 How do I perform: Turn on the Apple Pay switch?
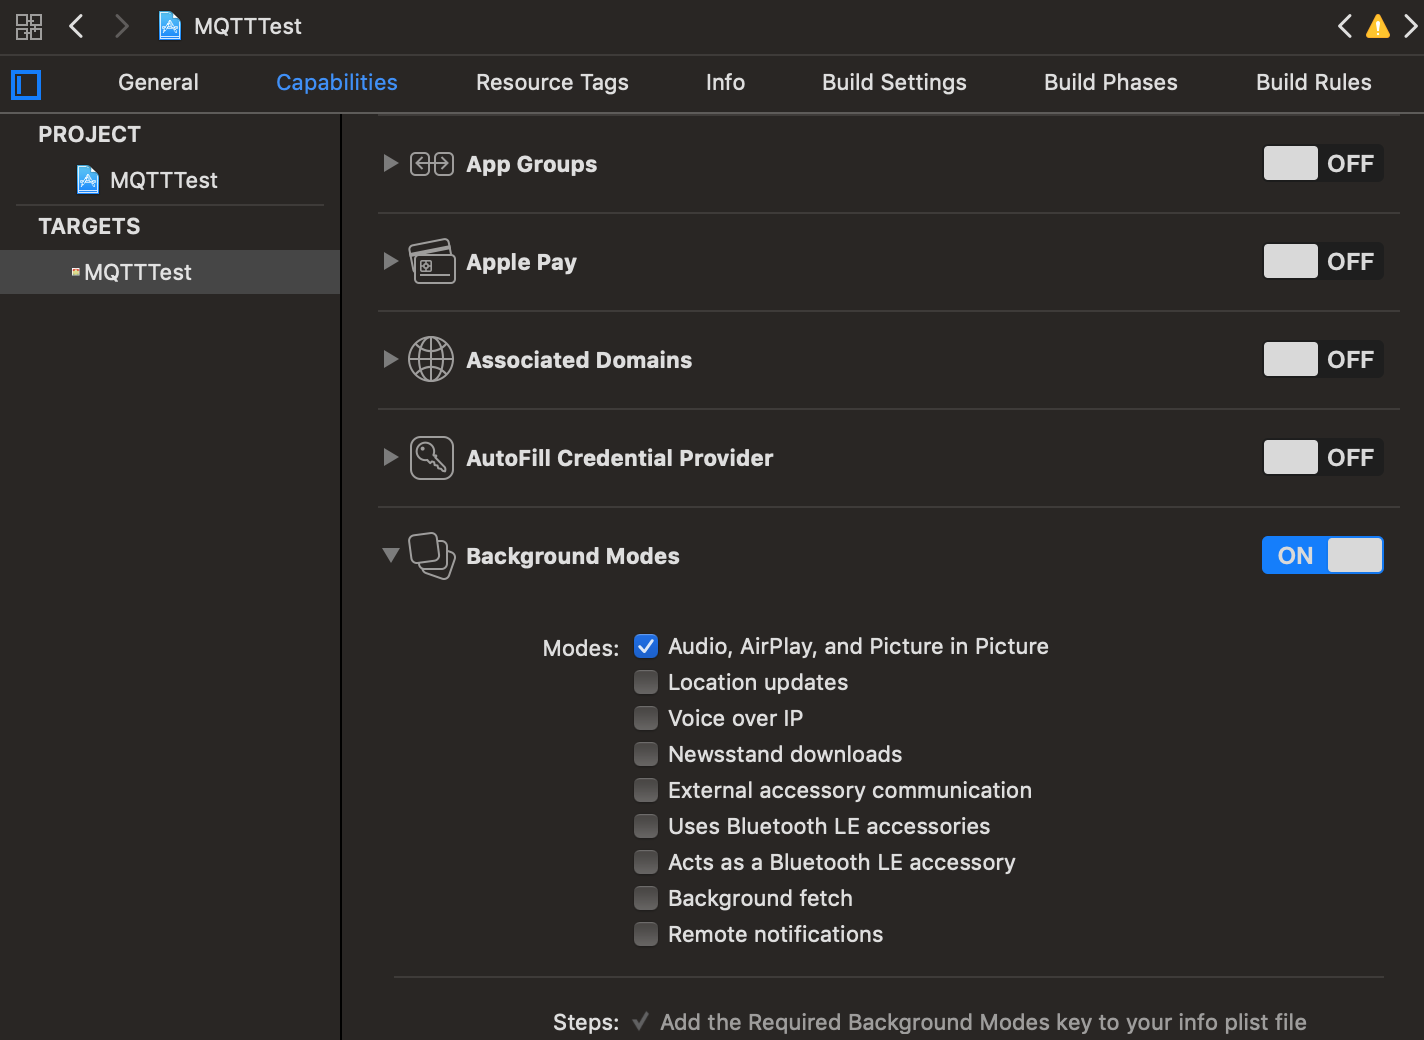tap(1322, 262)
